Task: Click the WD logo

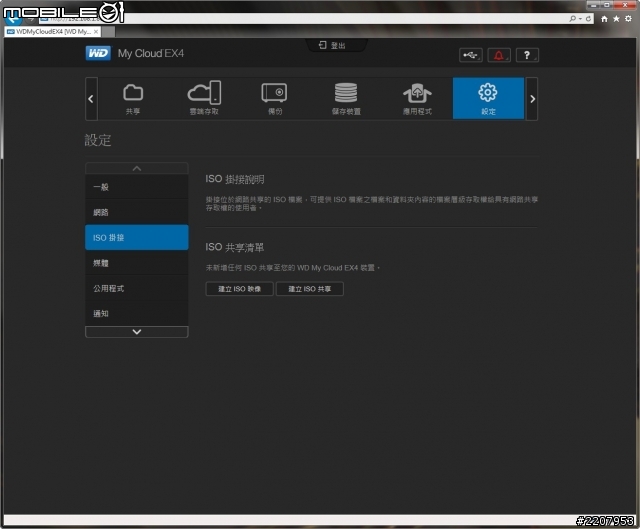Action: (98, 53)
